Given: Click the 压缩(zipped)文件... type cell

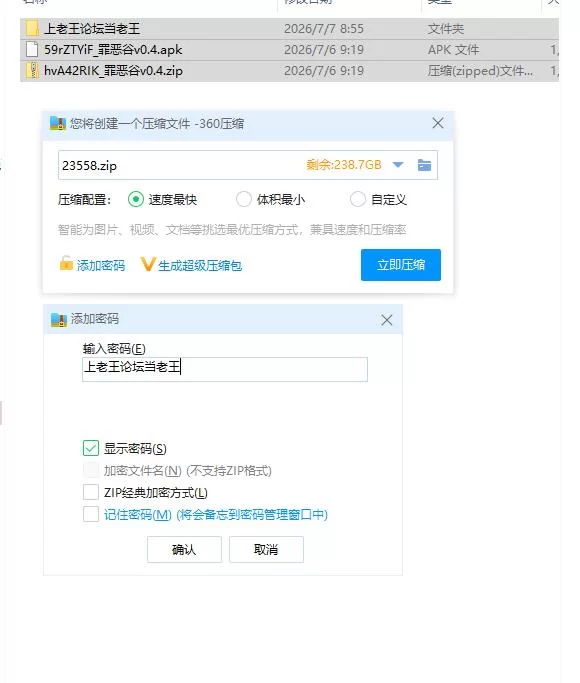Looking at the screenshot, I should point(480,71).
